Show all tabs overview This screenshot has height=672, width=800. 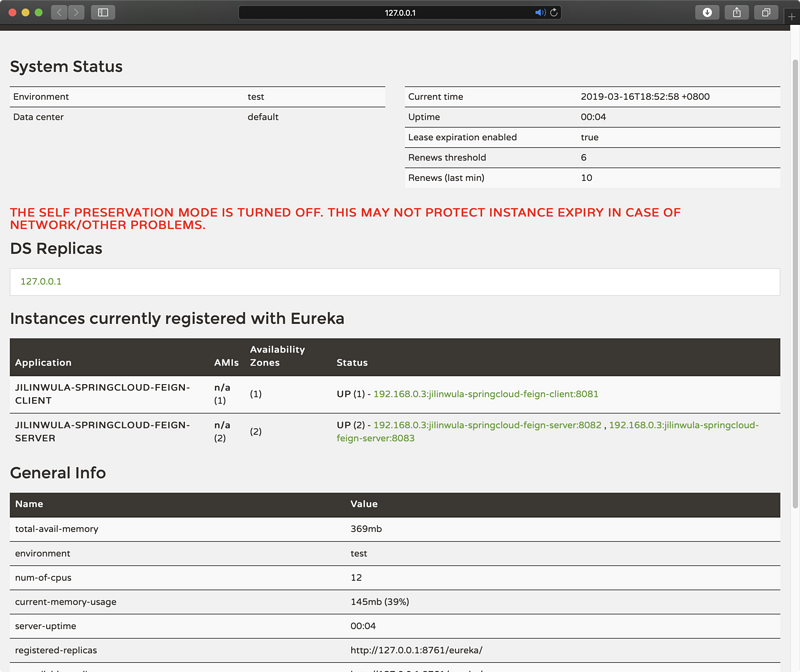point(766,12)
